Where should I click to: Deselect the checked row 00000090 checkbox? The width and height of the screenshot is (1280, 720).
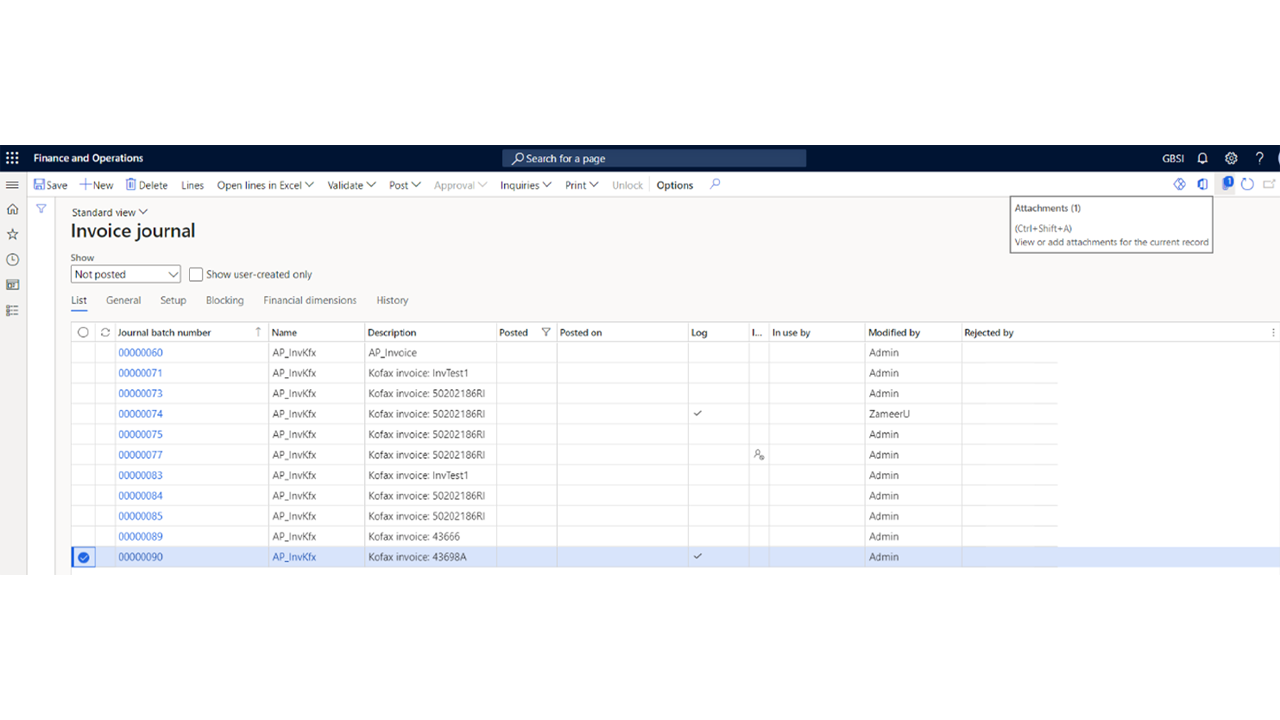click(x=84, y=557)
